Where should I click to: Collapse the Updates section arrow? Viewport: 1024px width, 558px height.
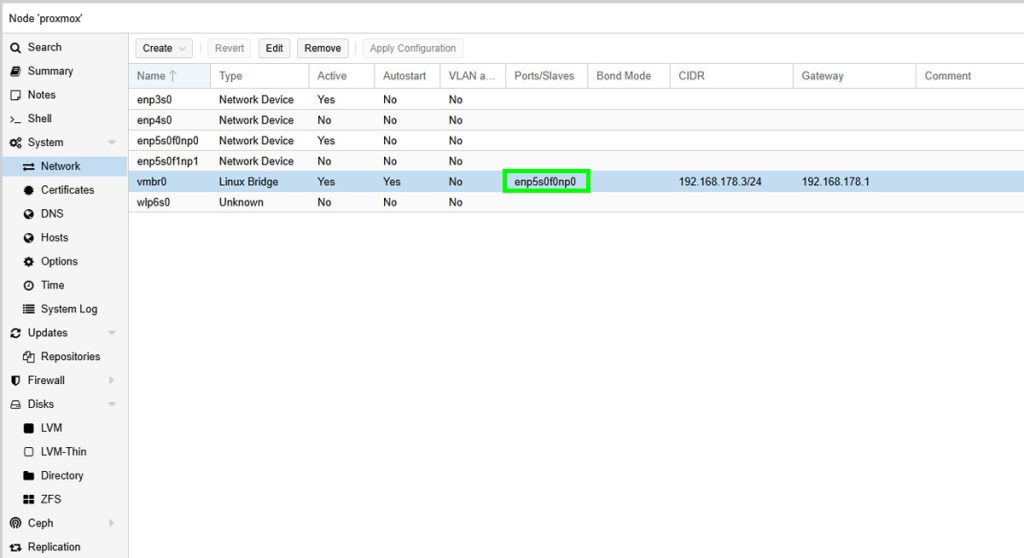click(x=111, y=333)
